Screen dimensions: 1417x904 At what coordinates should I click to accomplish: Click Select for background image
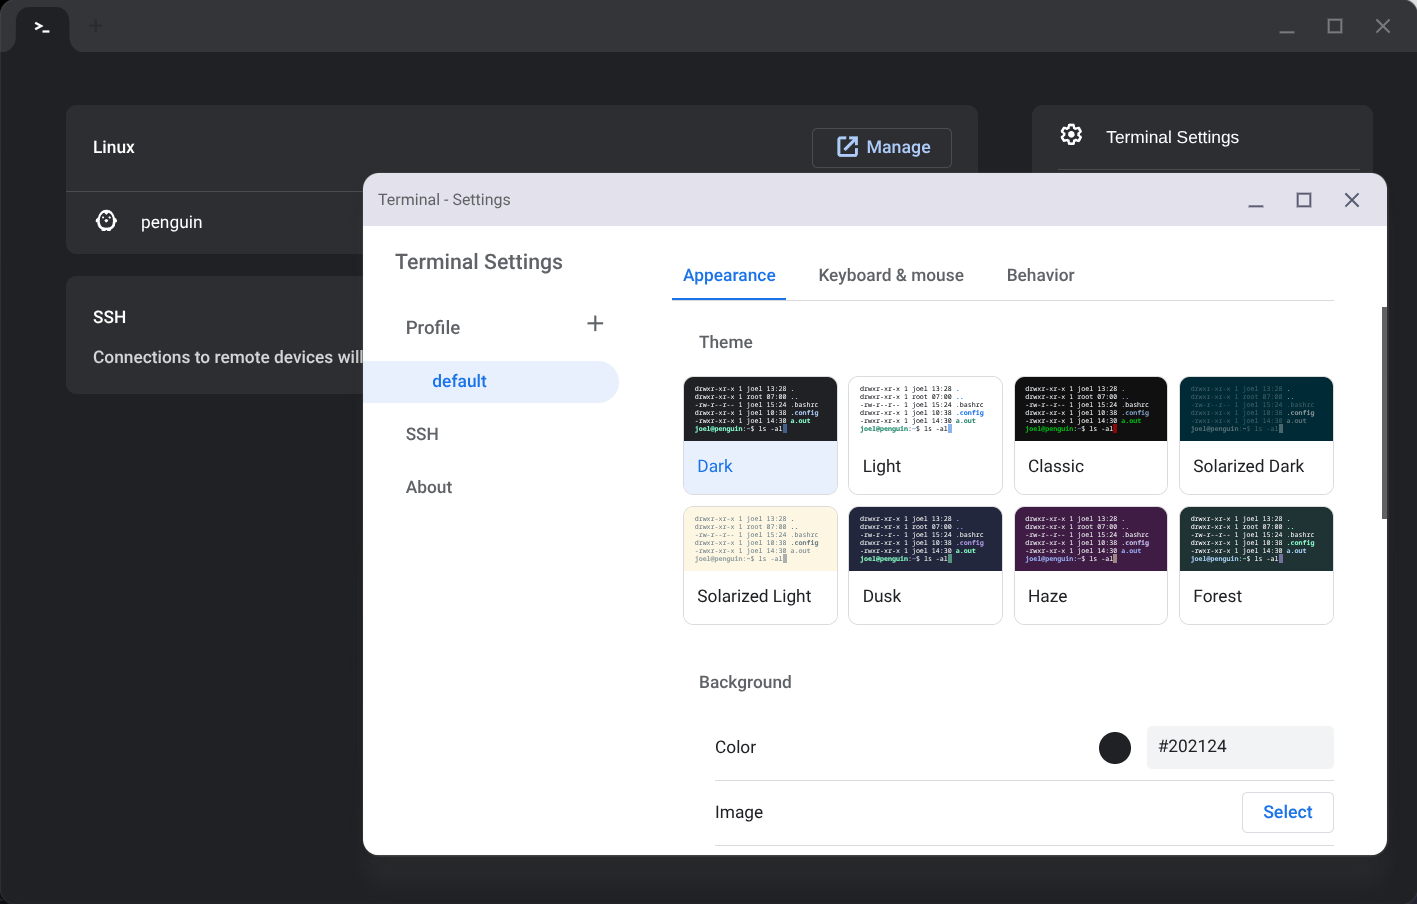(1287, 812)
